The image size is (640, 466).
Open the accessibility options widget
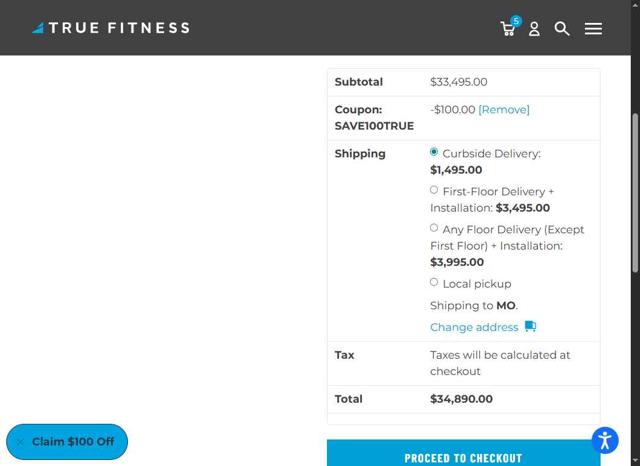[x=605, y=440]
